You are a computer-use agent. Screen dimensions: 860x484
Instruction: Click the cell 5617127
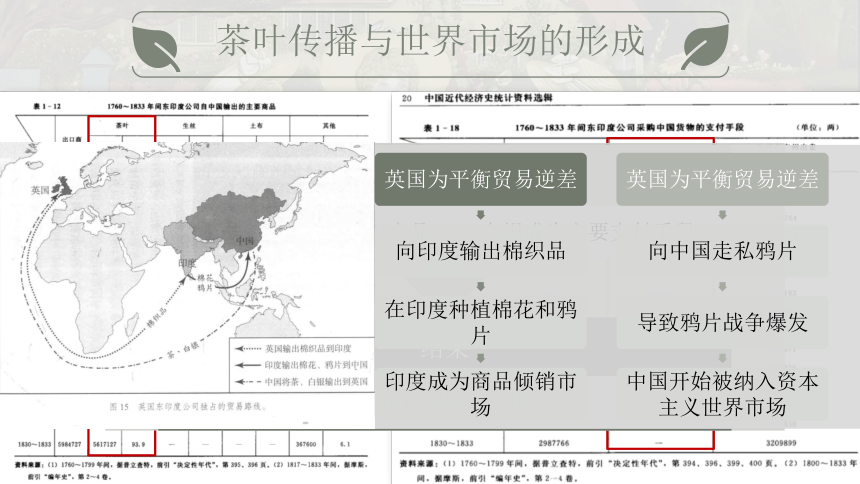pyautogui.click(x=104, y=444)
